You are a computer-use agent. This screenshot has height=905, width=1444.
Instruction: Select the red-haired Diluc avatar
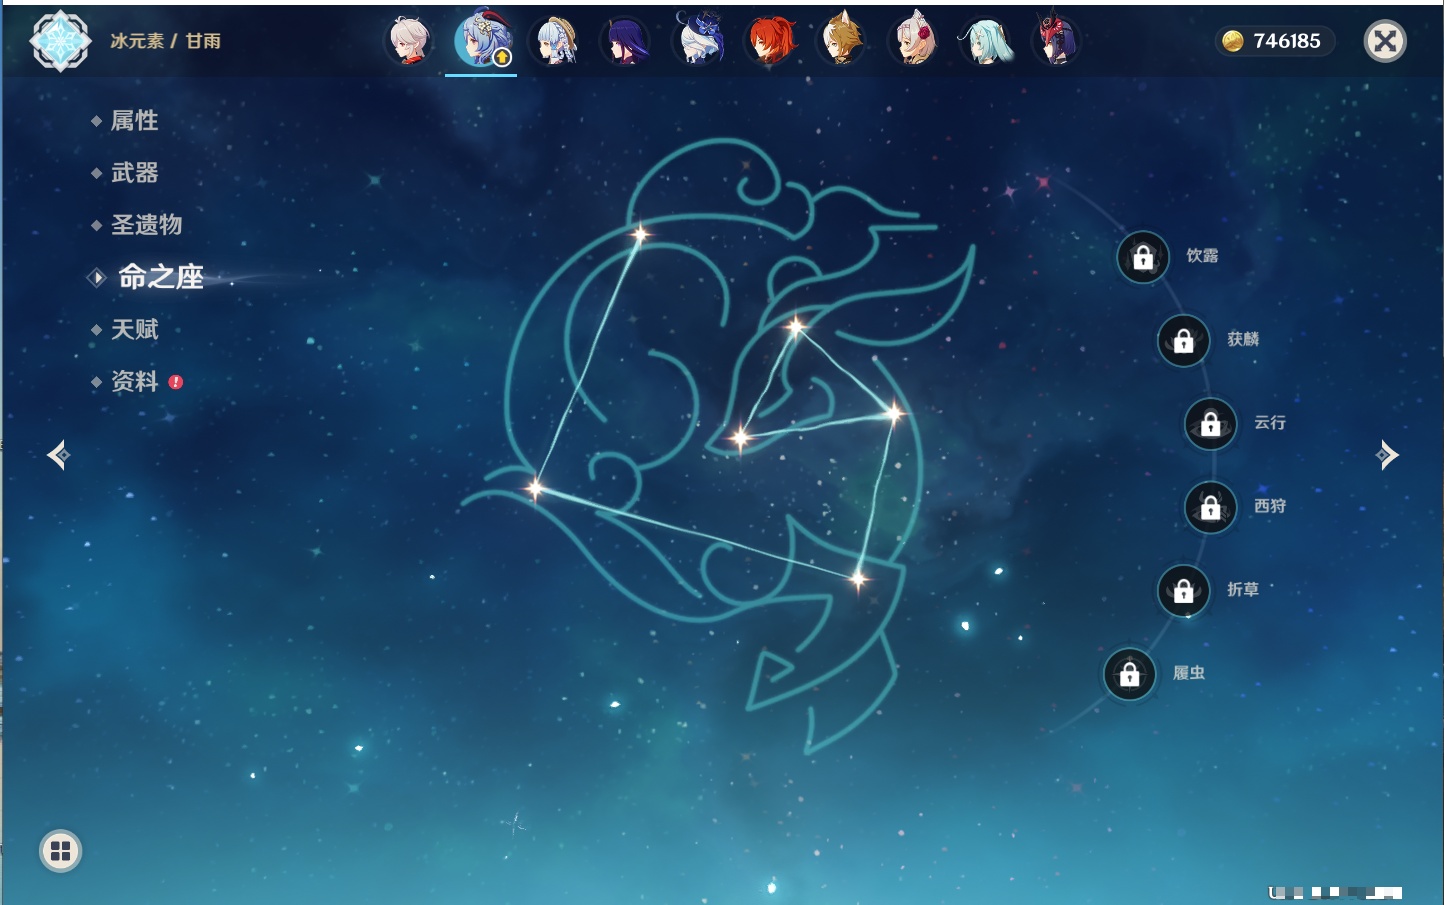point(771,41)
